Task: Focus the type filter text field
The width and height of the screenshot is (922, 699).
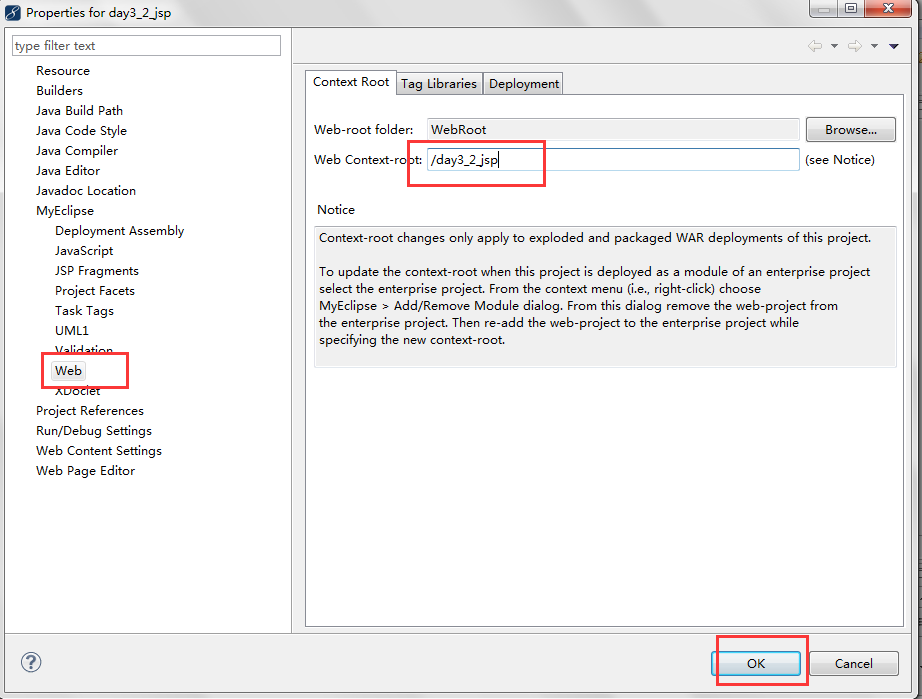Action: (x=146, y=46)
